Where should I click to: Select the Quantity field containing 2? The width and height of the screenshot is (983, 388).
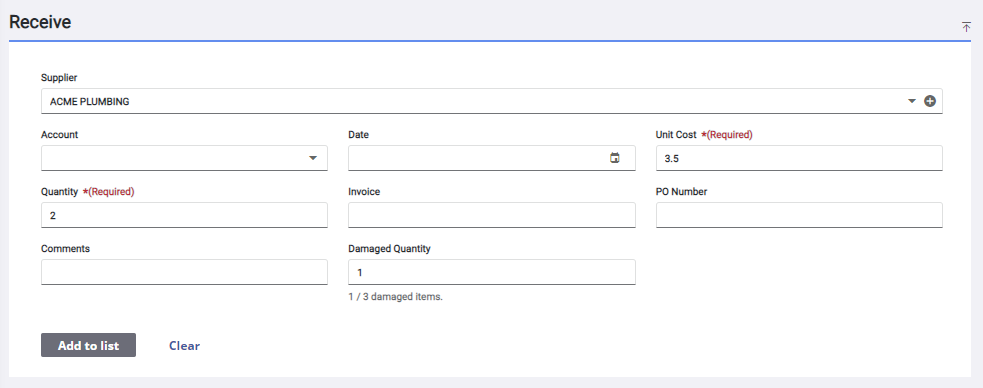(184, 215)
